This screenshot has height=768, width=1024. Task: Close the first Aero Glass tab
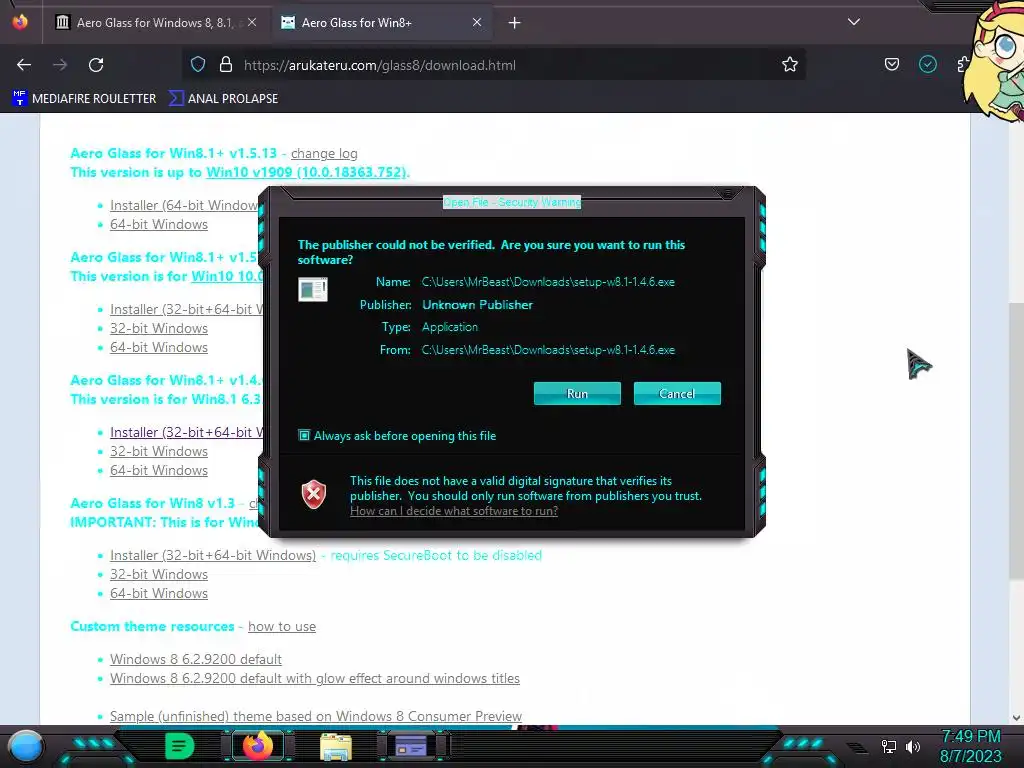click(x=252, y=22)
